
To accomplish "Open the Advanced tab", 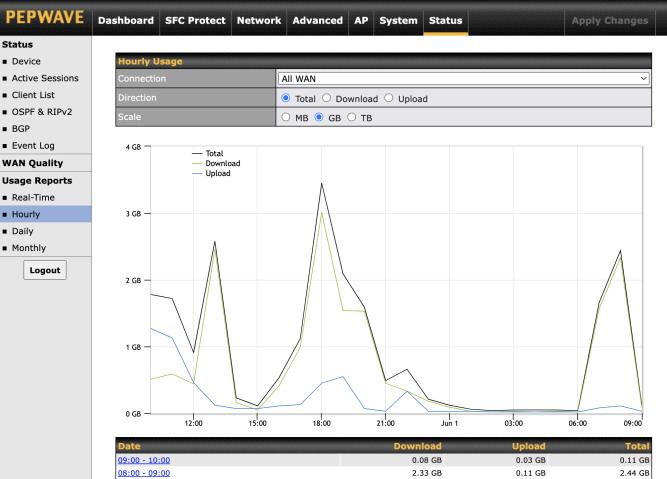I will coord(317,20).
